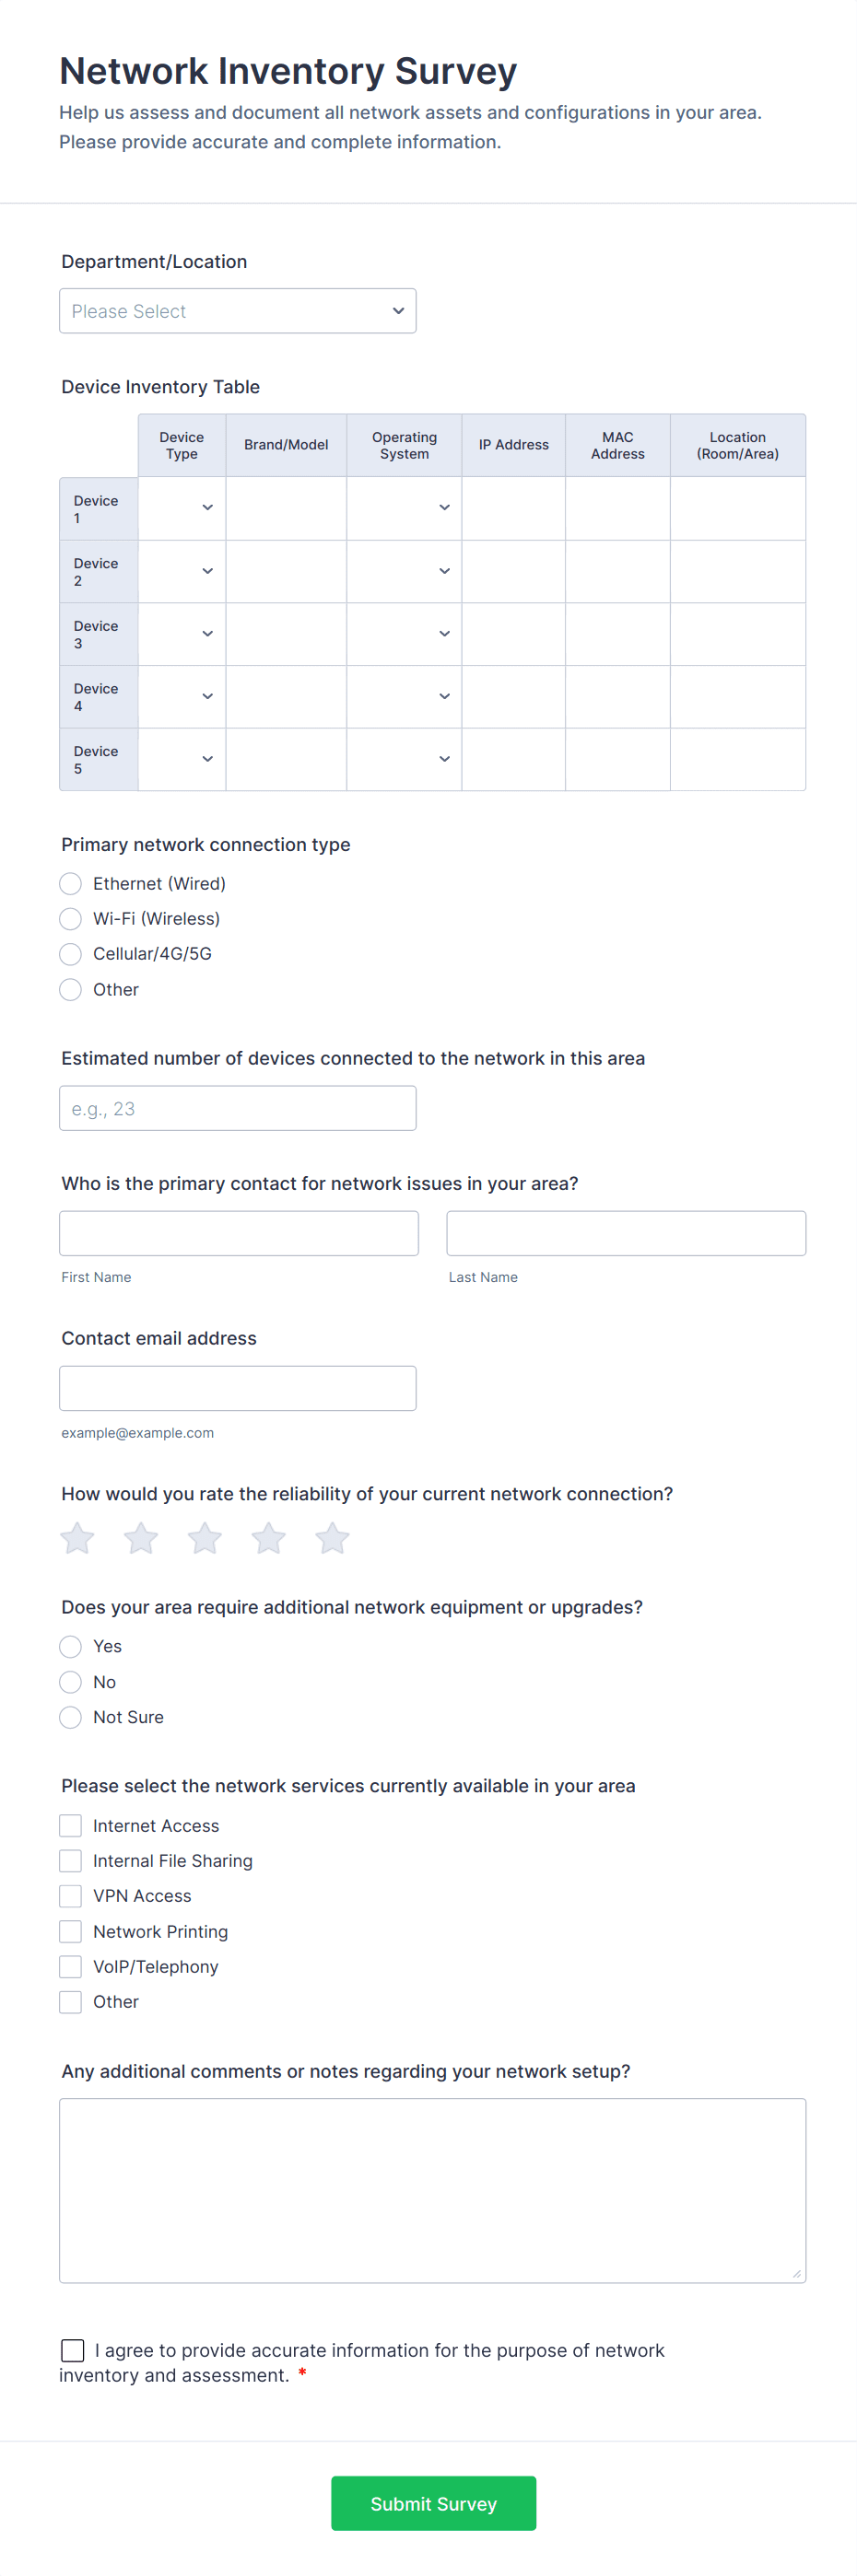
Task: Click the additional comments text area
Action: (432, 2190)
